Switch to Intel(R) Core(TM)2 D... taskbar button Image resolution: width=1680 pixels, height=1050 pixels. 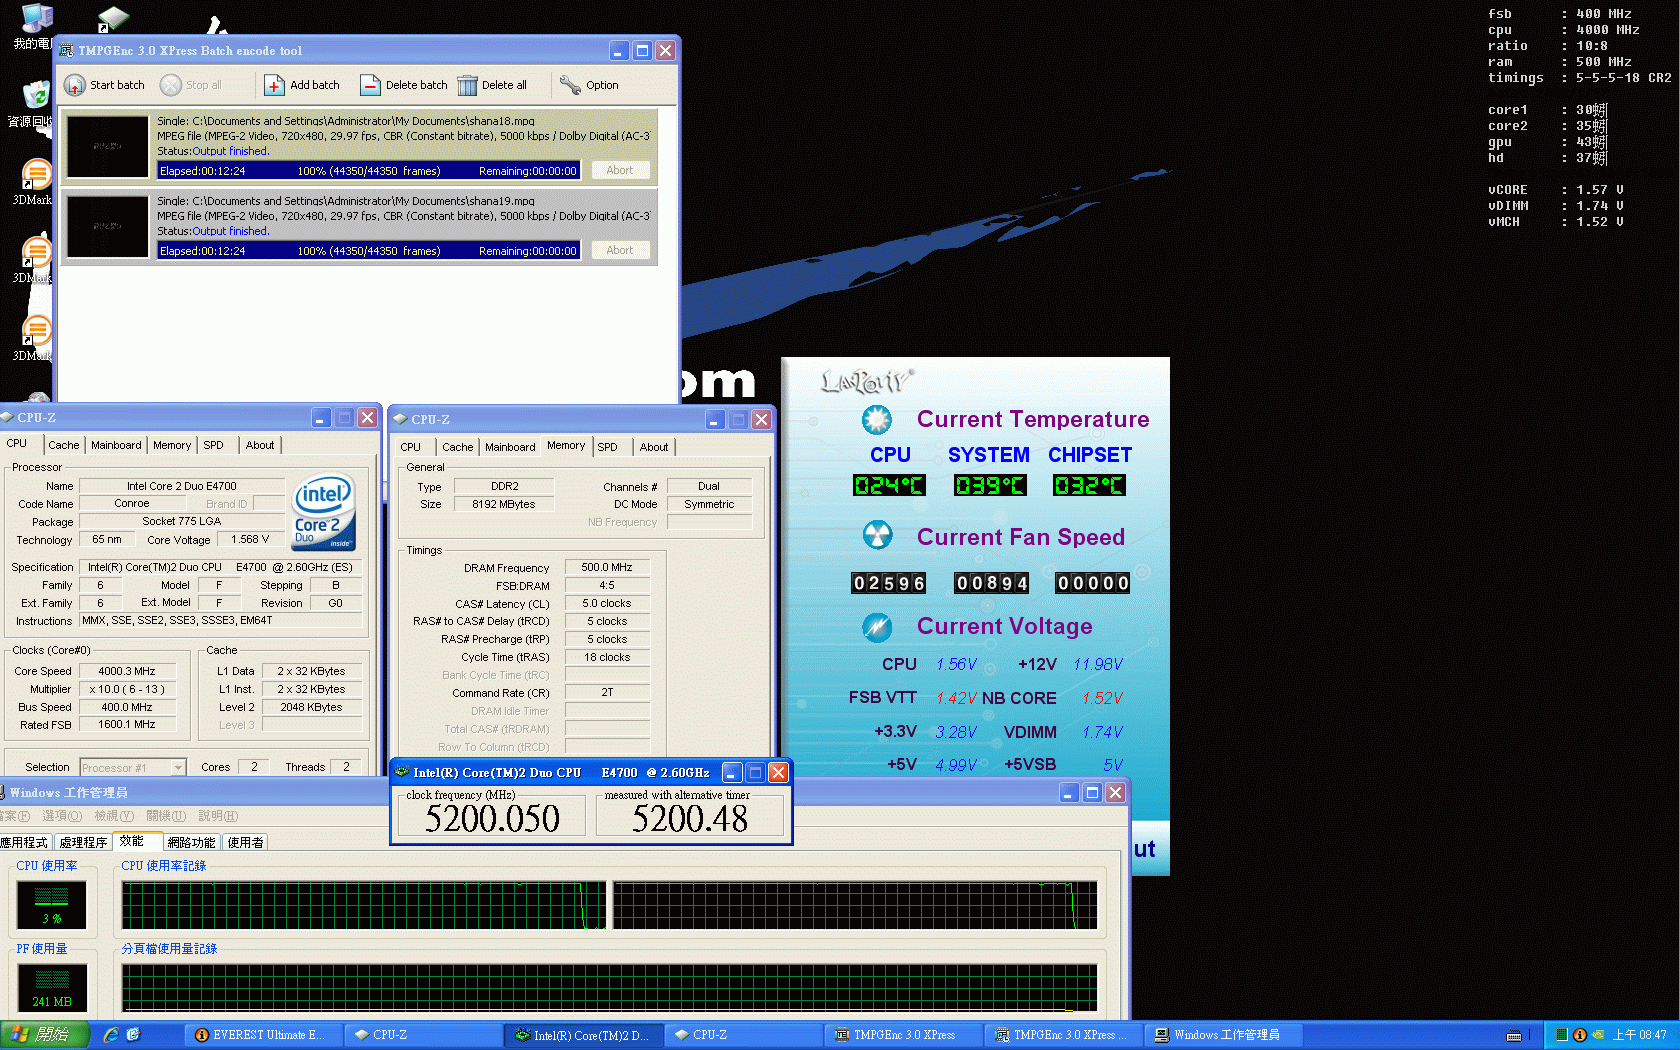click(x=582, y=1035)
